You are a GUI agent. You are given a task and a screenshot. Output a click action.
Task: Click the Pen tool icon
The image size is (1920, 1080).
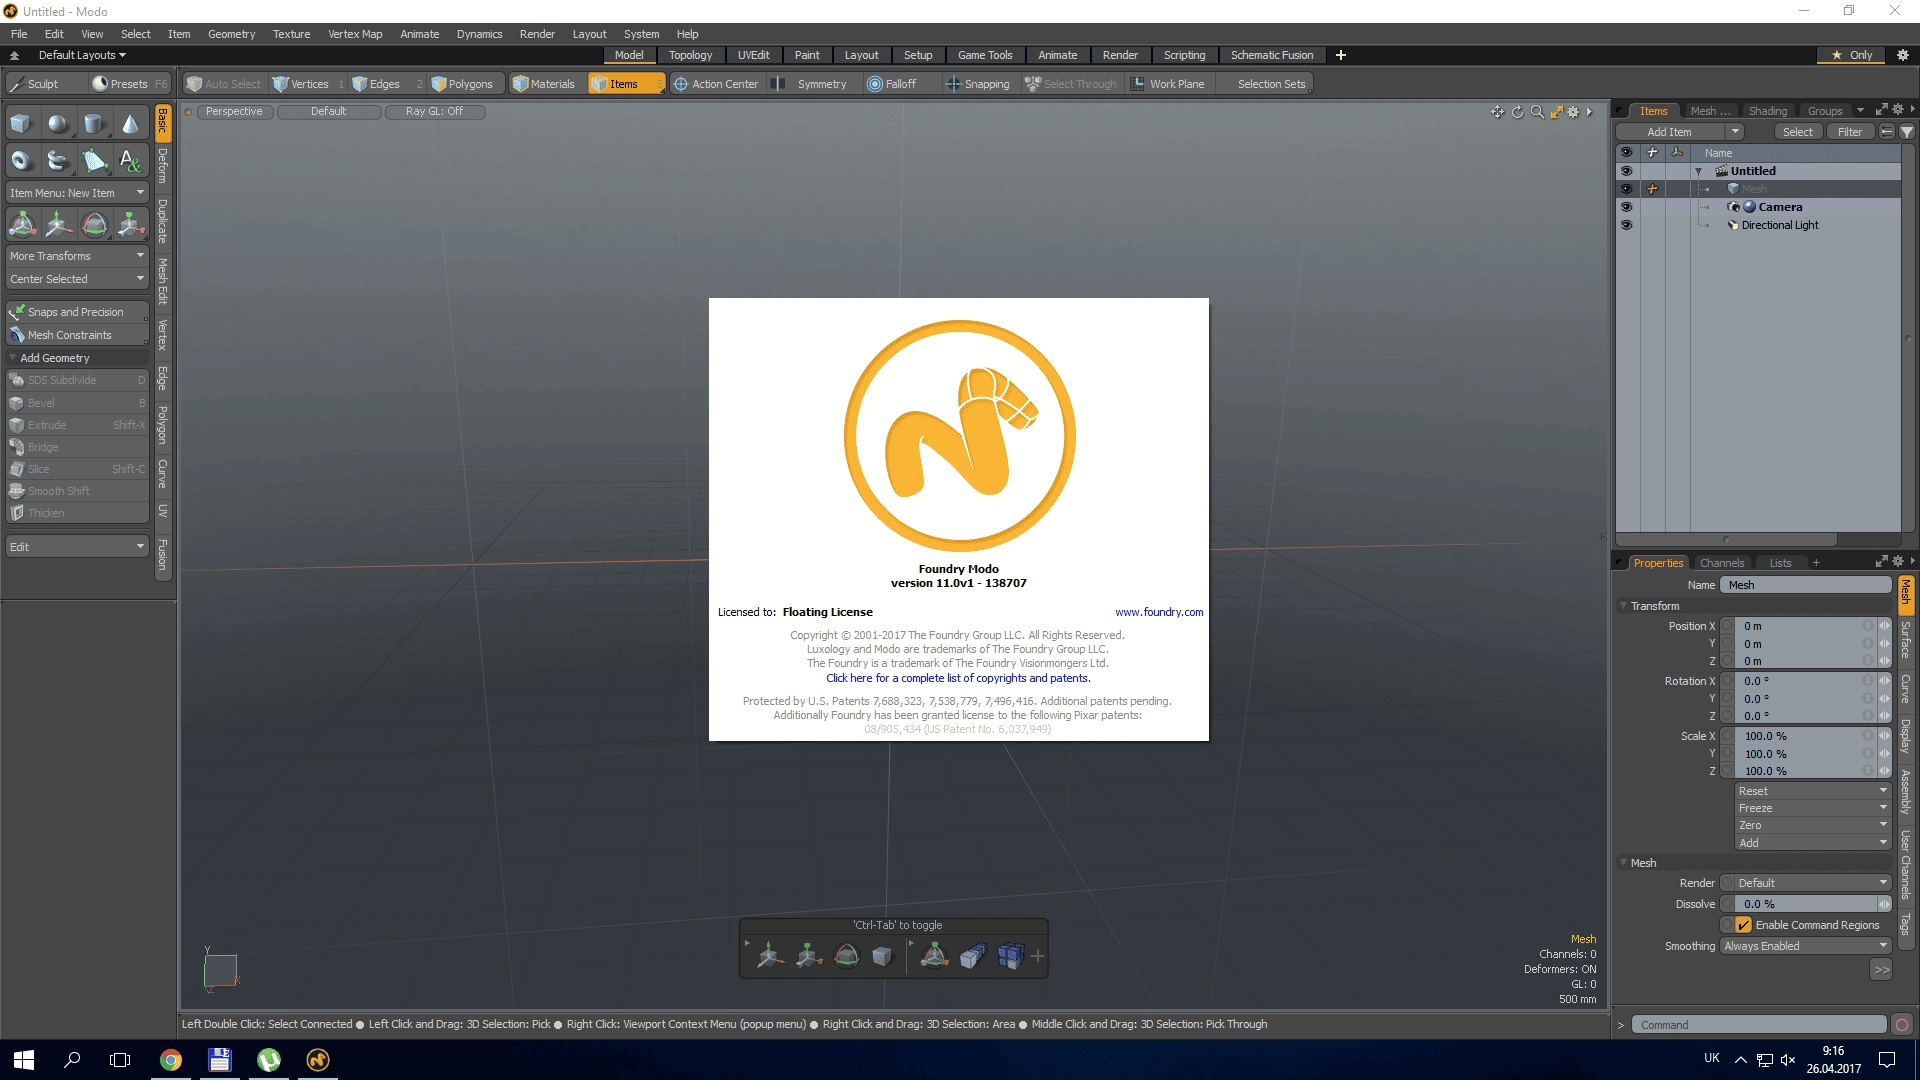tap(94, 160)
